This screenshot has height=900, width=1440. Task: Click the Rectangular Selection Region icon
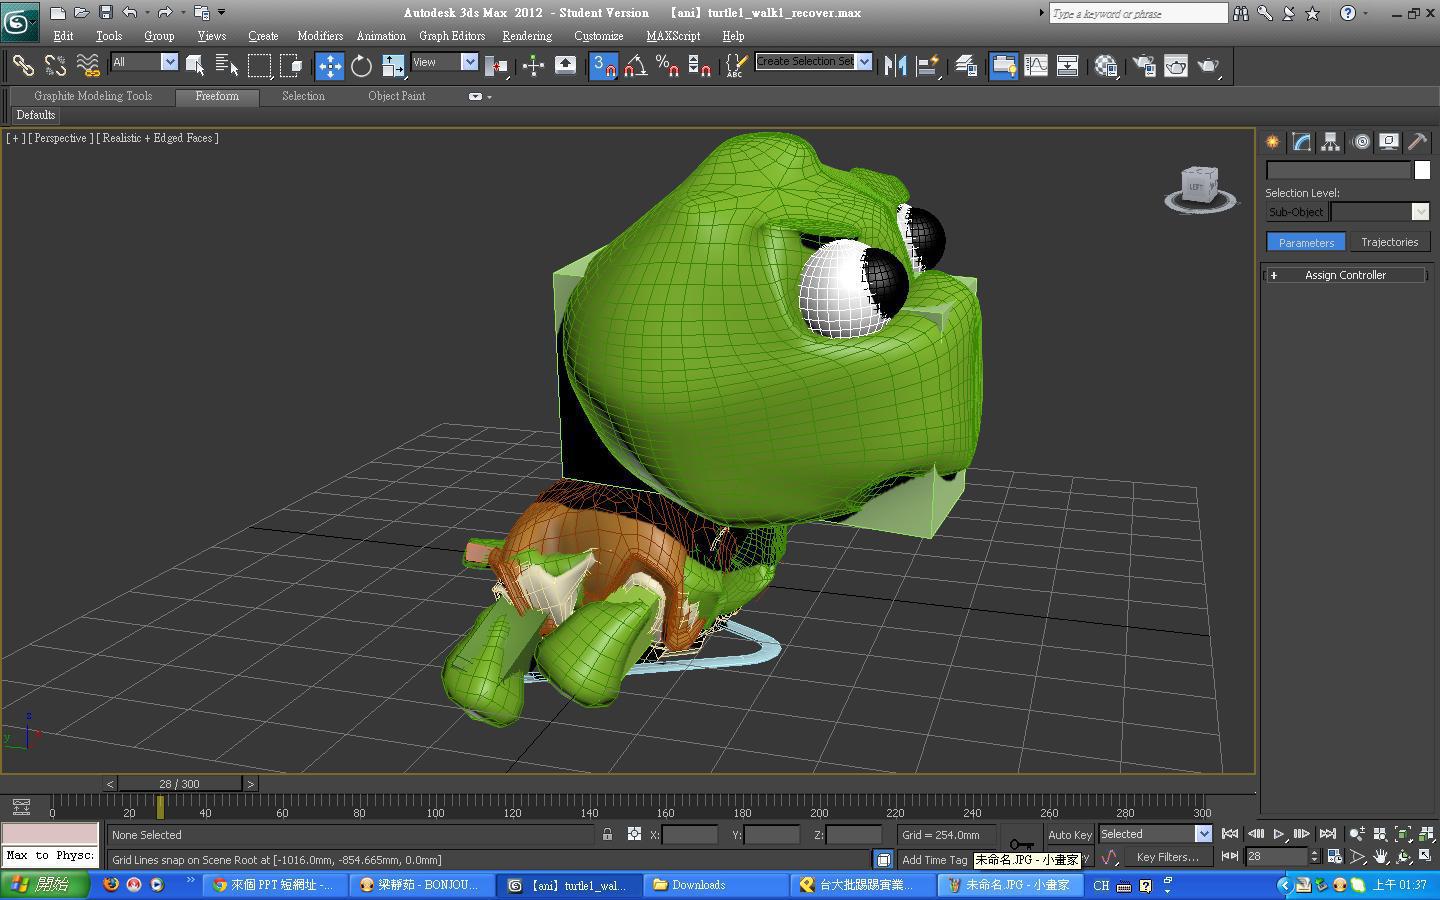click(x=259, y=66)
